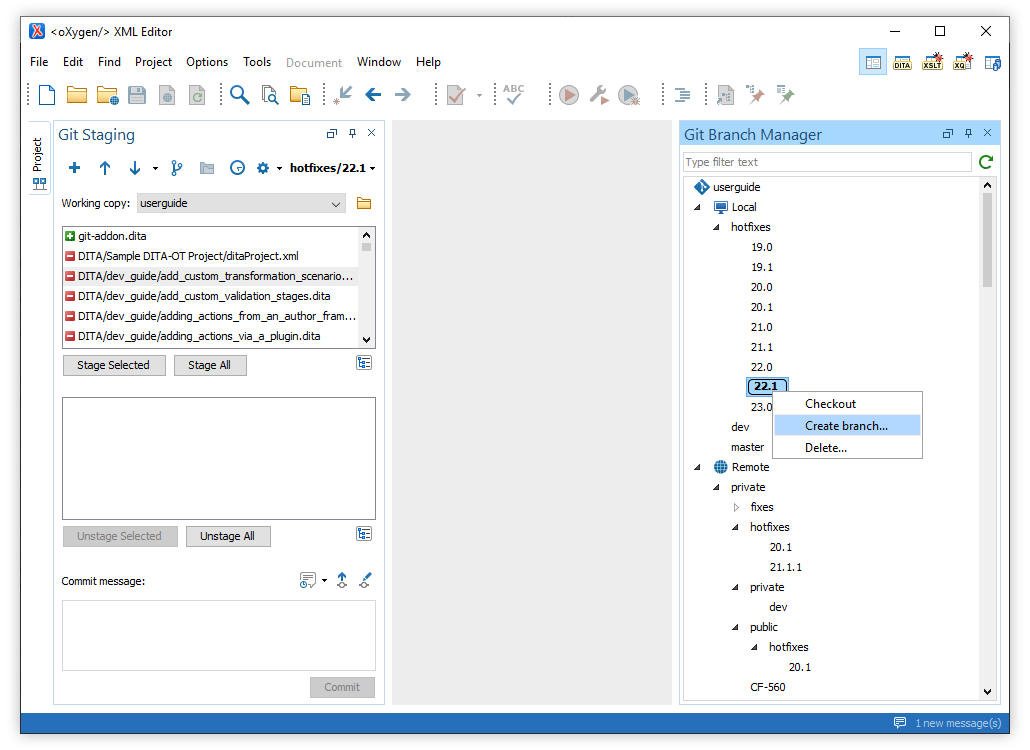1030x750 pixels.
Task: Click the Apply Transformation Scenario play icon
Action: coord(569,95)
